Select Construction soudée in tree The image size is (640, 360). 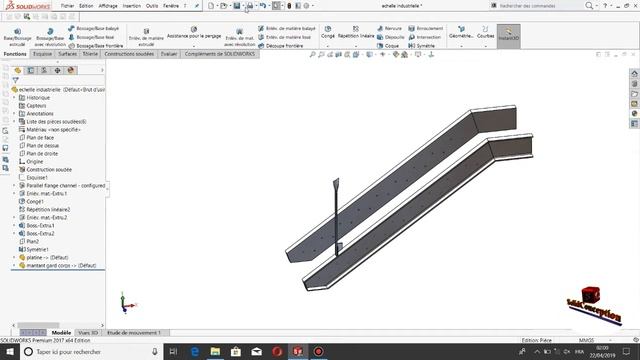[x=45, y=169]
